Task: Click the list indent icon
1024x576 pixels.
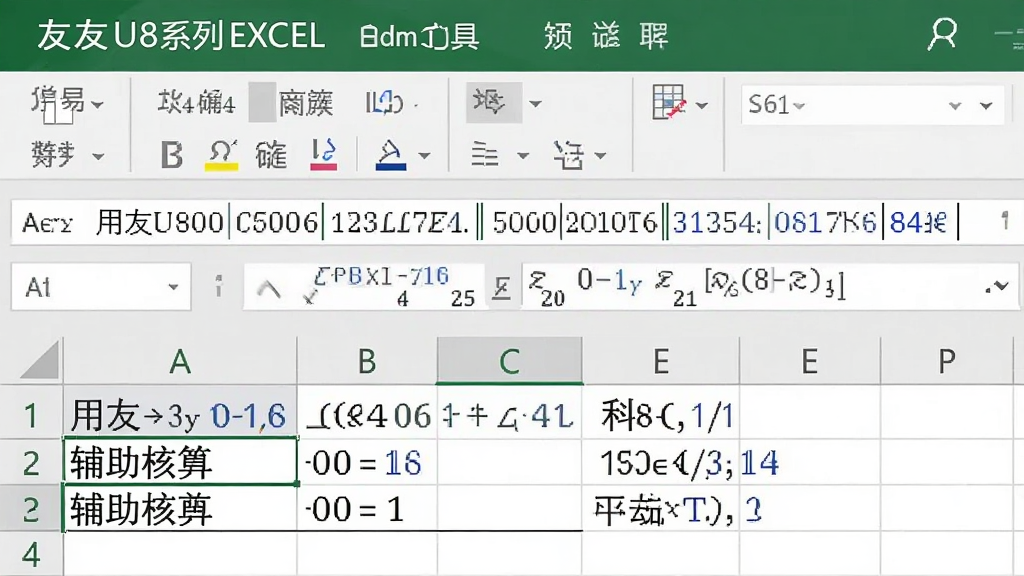Action: (568, 155)
